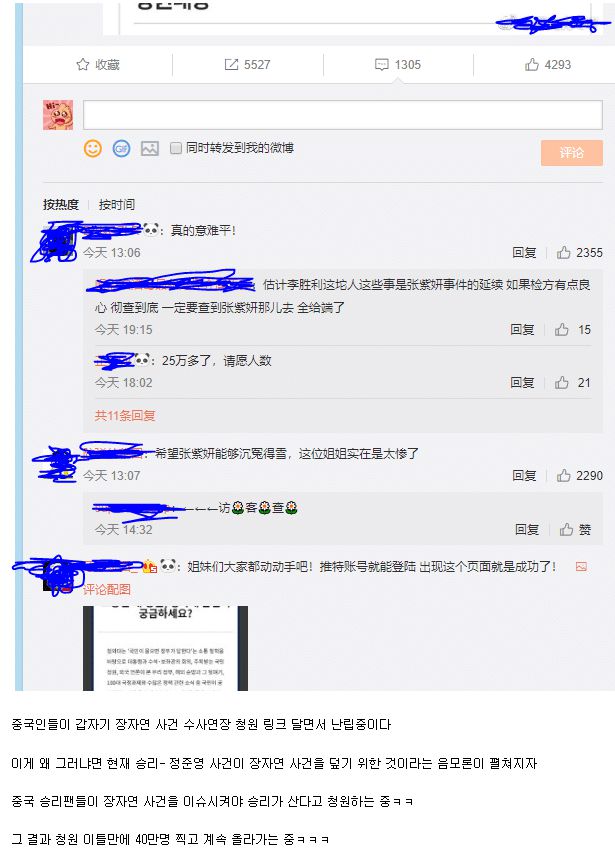Like the reply with 15 likes
This screenshot has width=615, height=867.
coord(561,330)
